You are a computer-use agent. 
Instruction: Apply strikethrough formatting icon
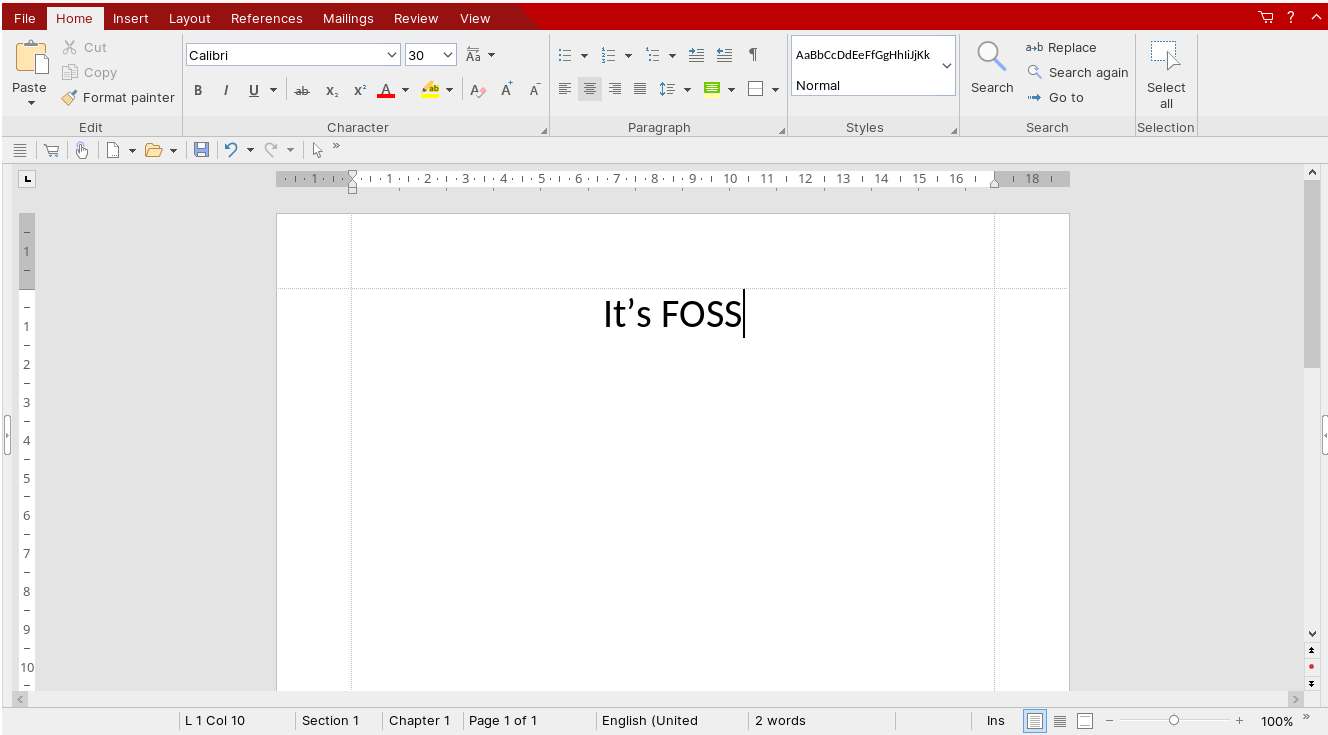301,90
